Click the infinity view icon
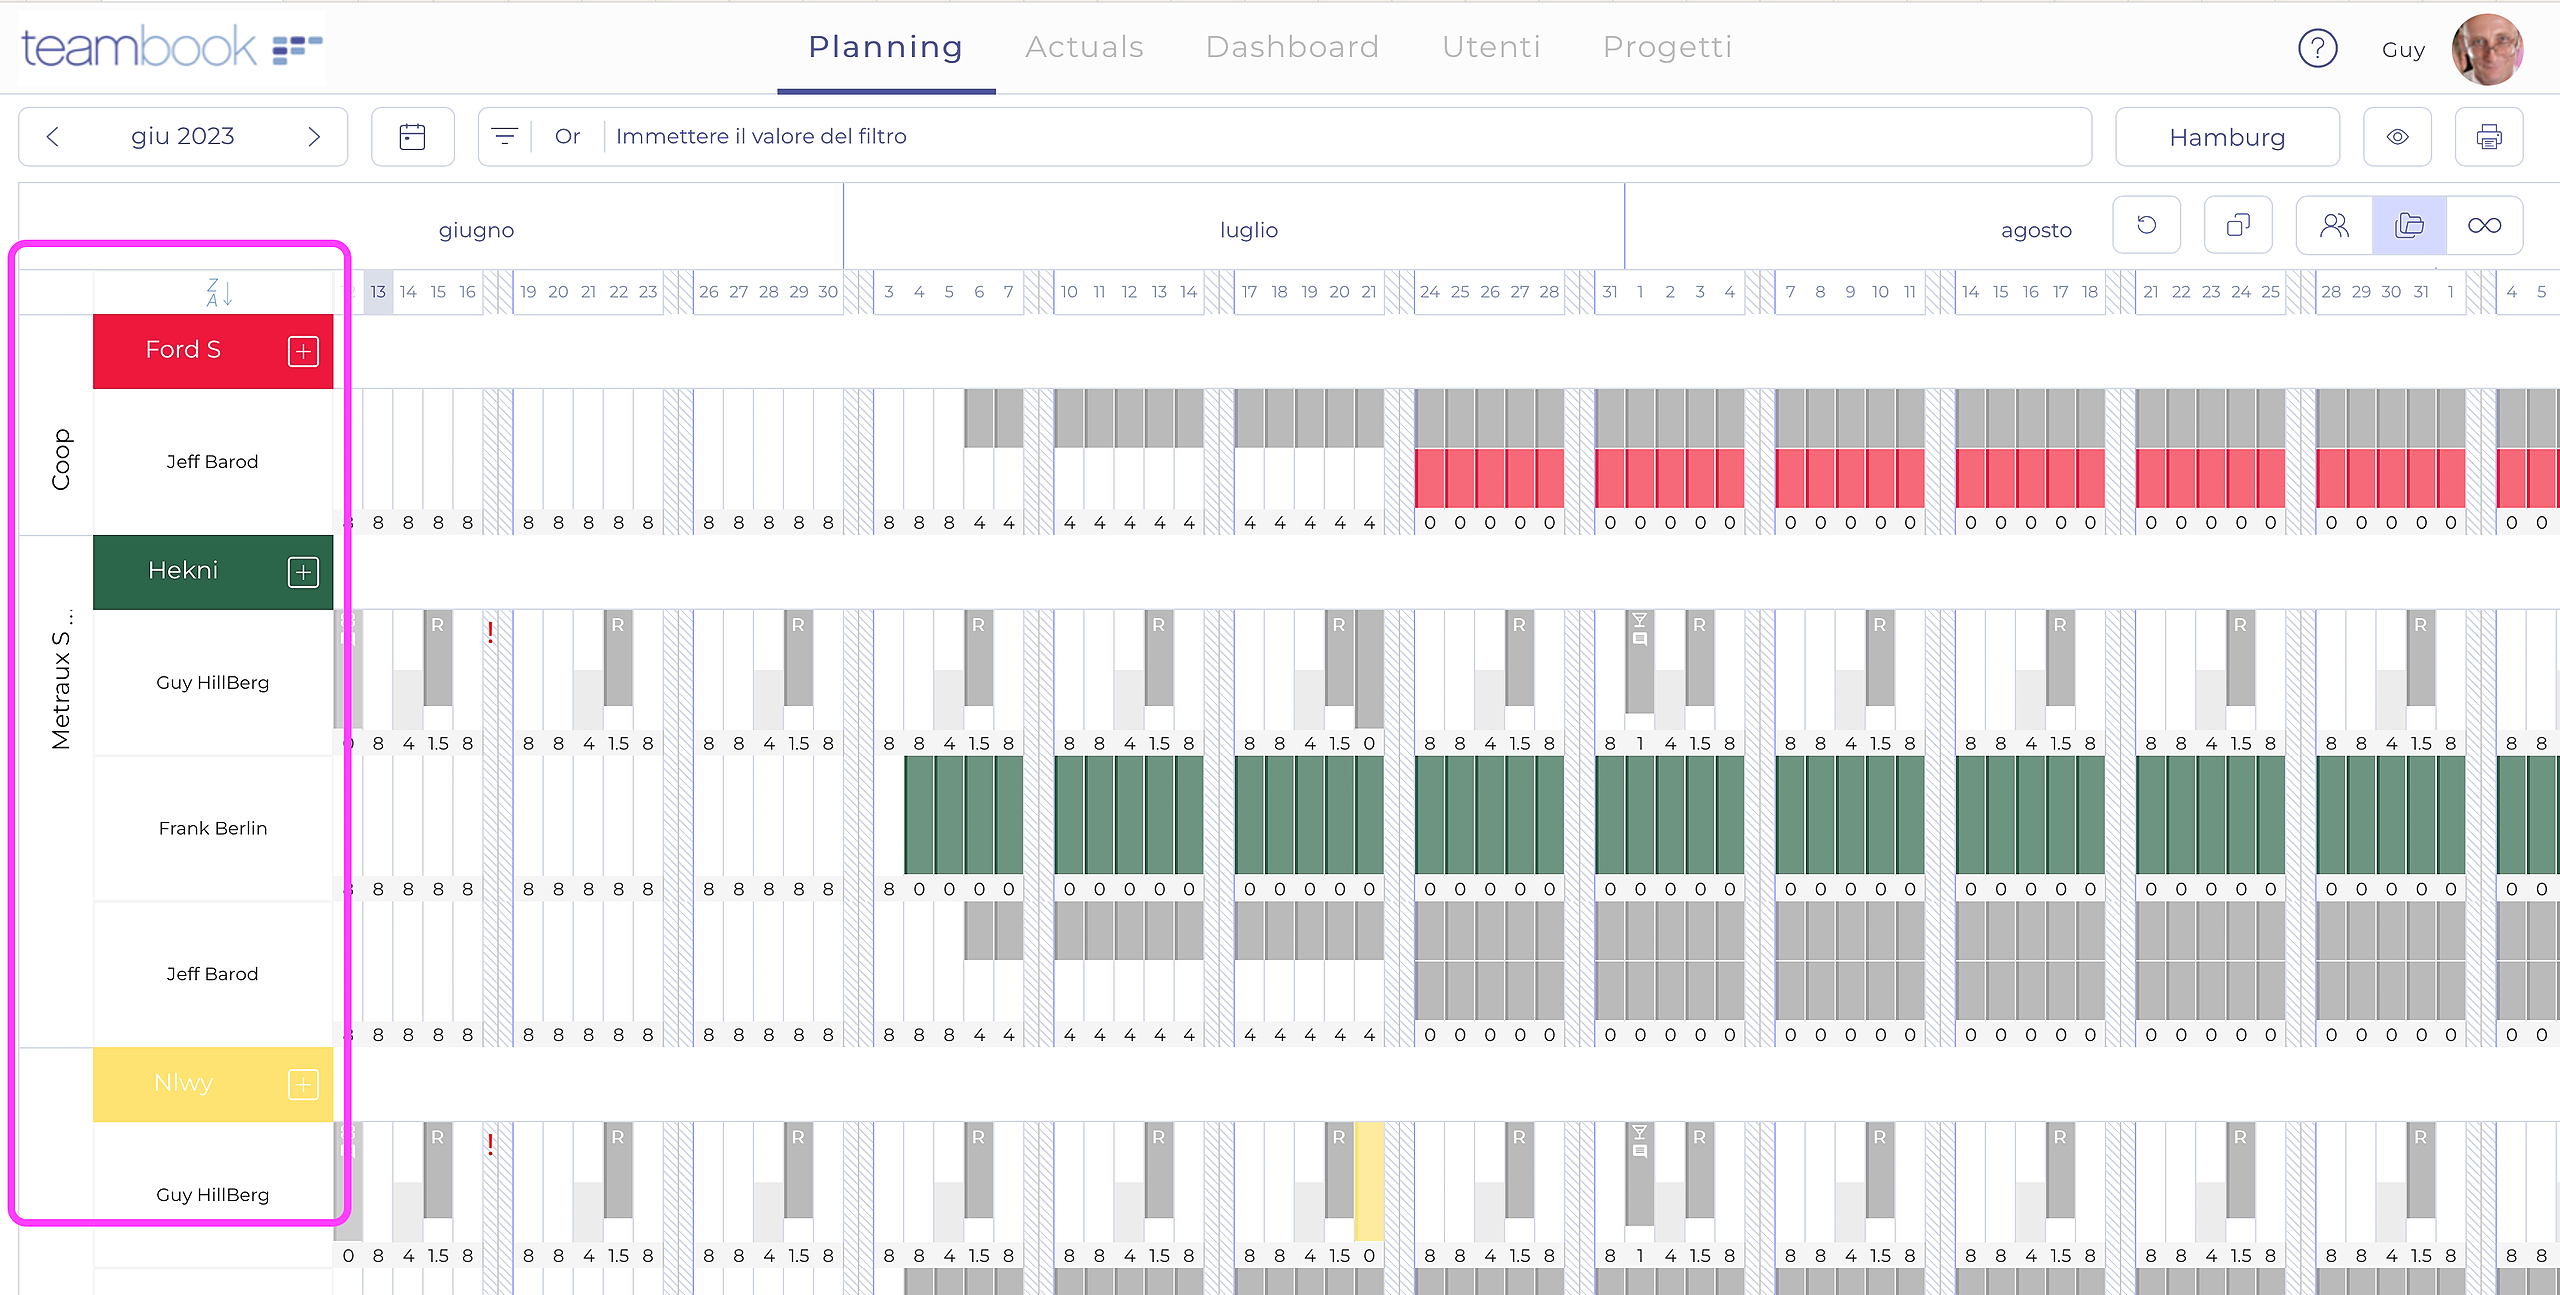 click(x=2484, y=225)
